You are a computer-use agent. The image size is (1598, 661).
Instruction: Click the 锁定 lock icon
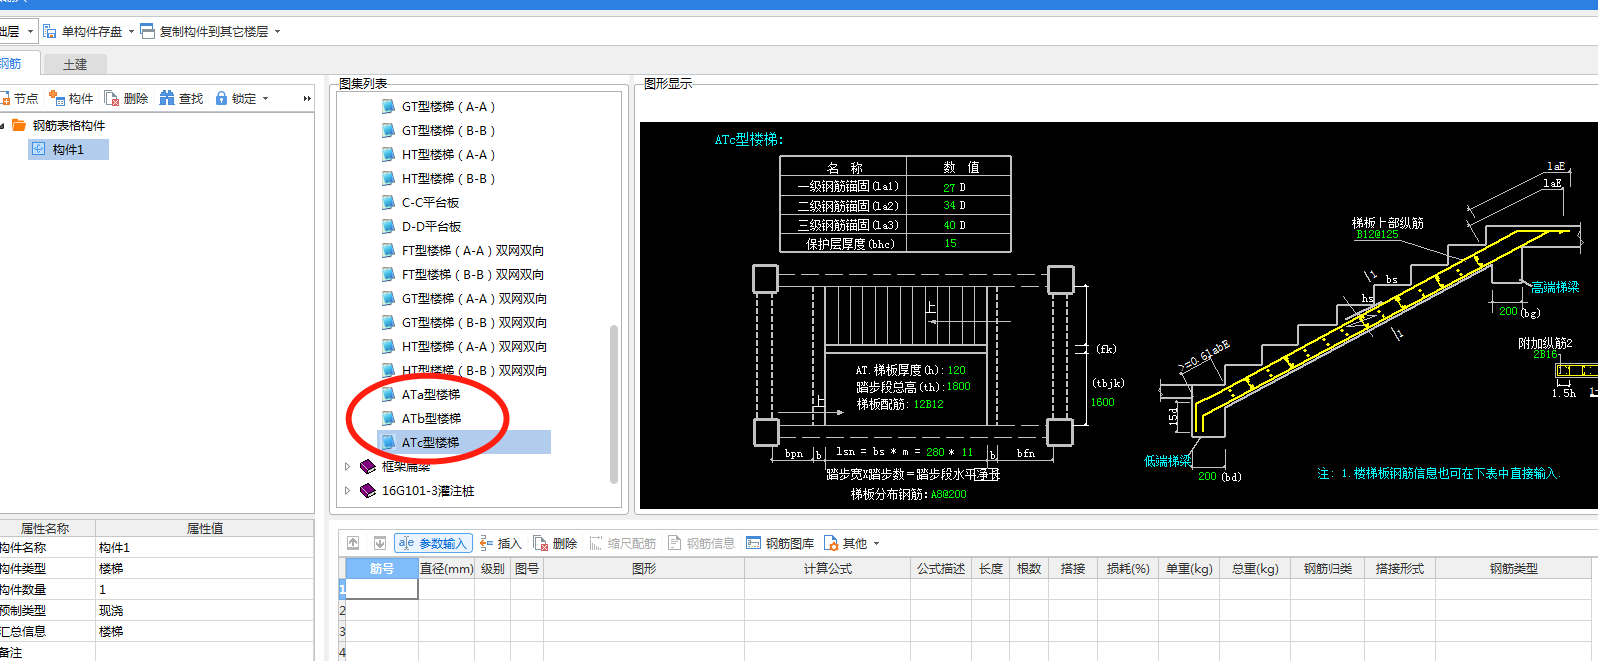click(221, 98)
